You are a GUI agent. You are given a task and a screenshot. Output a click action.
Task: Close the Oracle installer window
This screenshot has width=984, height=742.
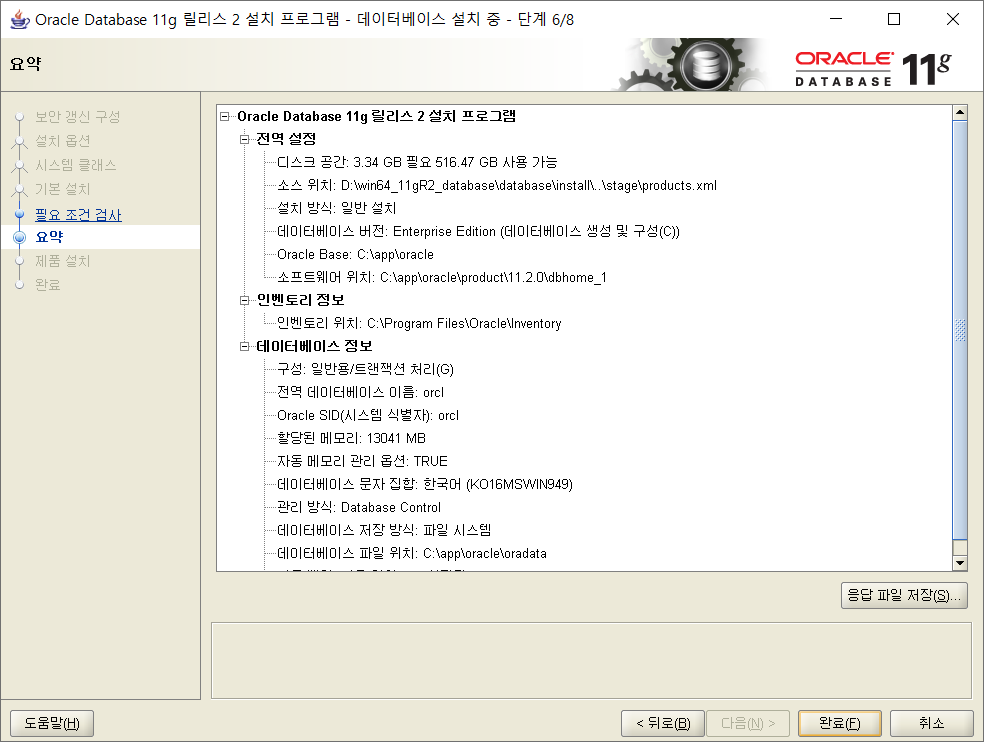pyautogui.click(x=953, y=19)
